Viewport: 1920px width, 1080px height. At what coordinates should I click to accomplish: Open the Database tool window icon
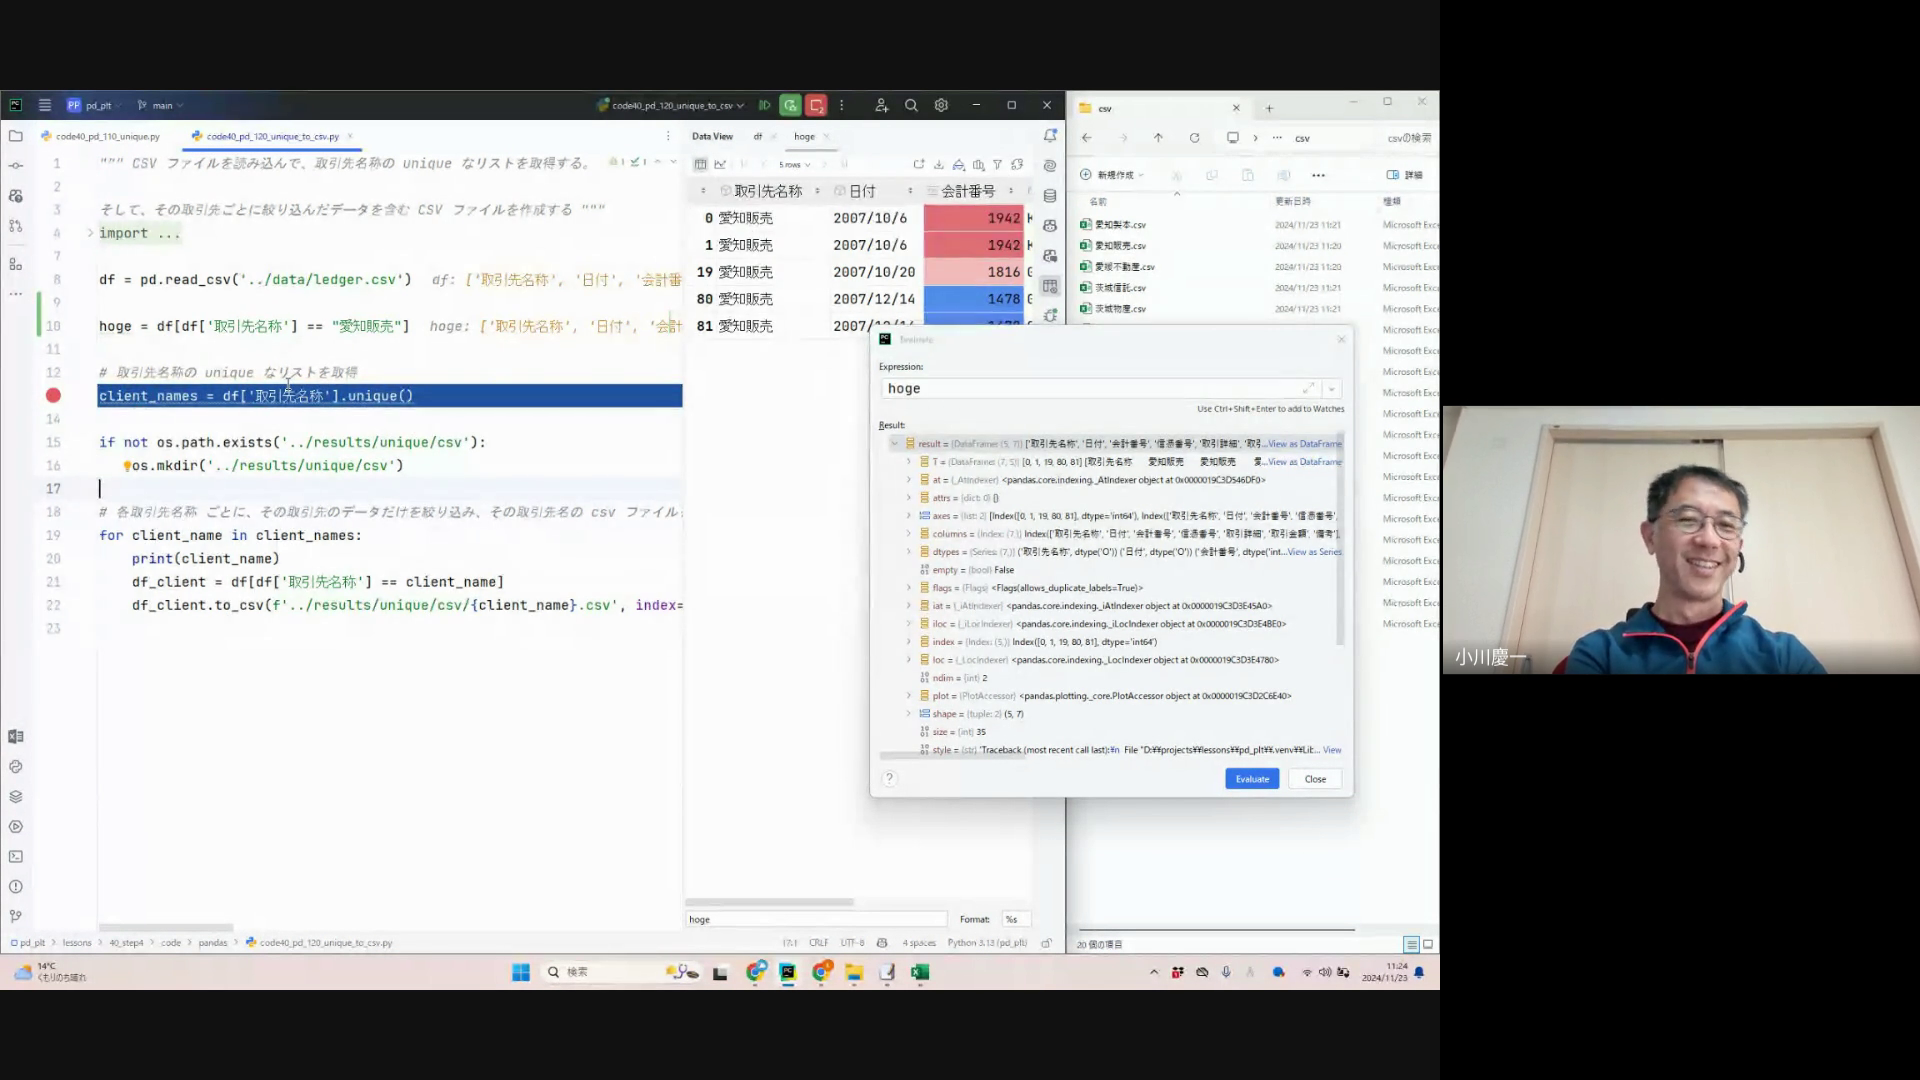1050,196
